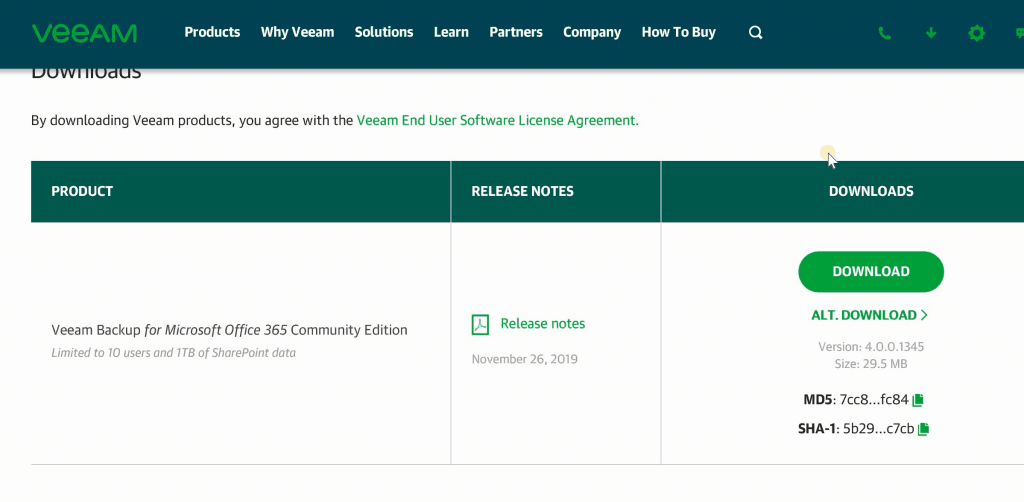
Task: Click the Veeam logo
Action: (84, 33)
